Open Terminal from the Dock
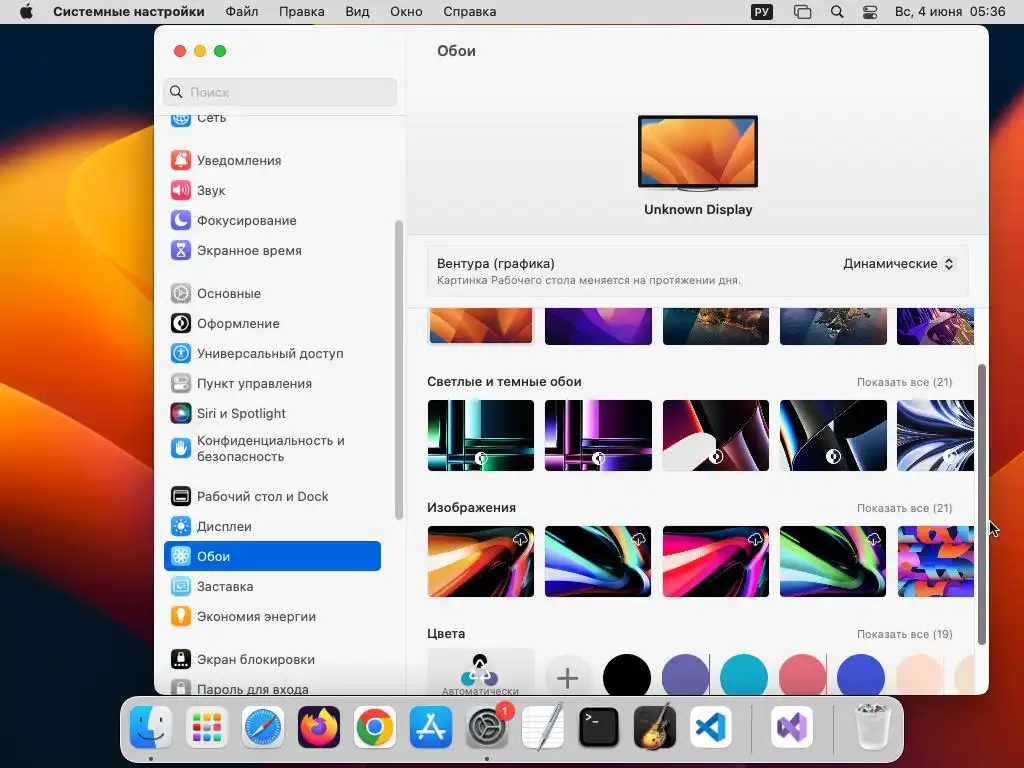This screenshot has width=1024, height=768. [x=599, y=727]
